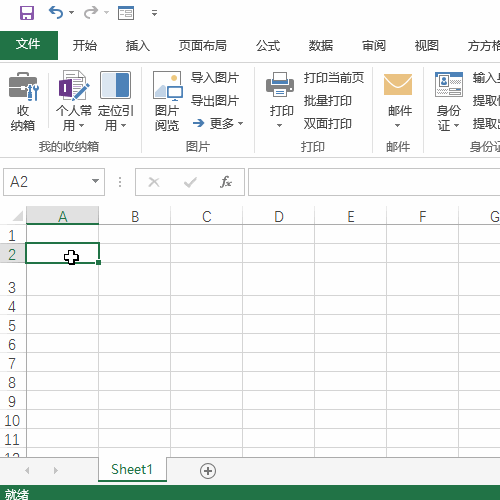Switch to the 数据 ribbon tab
Screen dimensions: 500x500
click(321, 45)
